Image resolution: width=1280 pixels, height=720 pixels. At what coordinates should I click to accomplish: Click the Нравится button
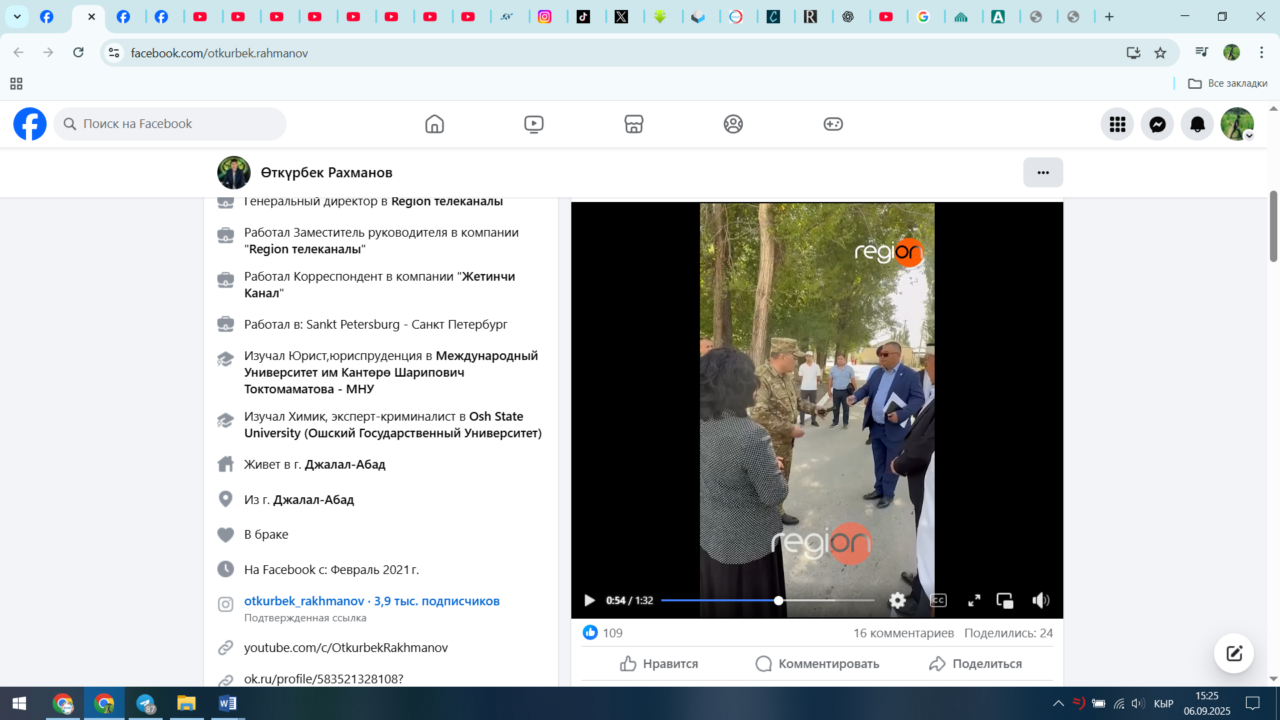pos(658,664)
